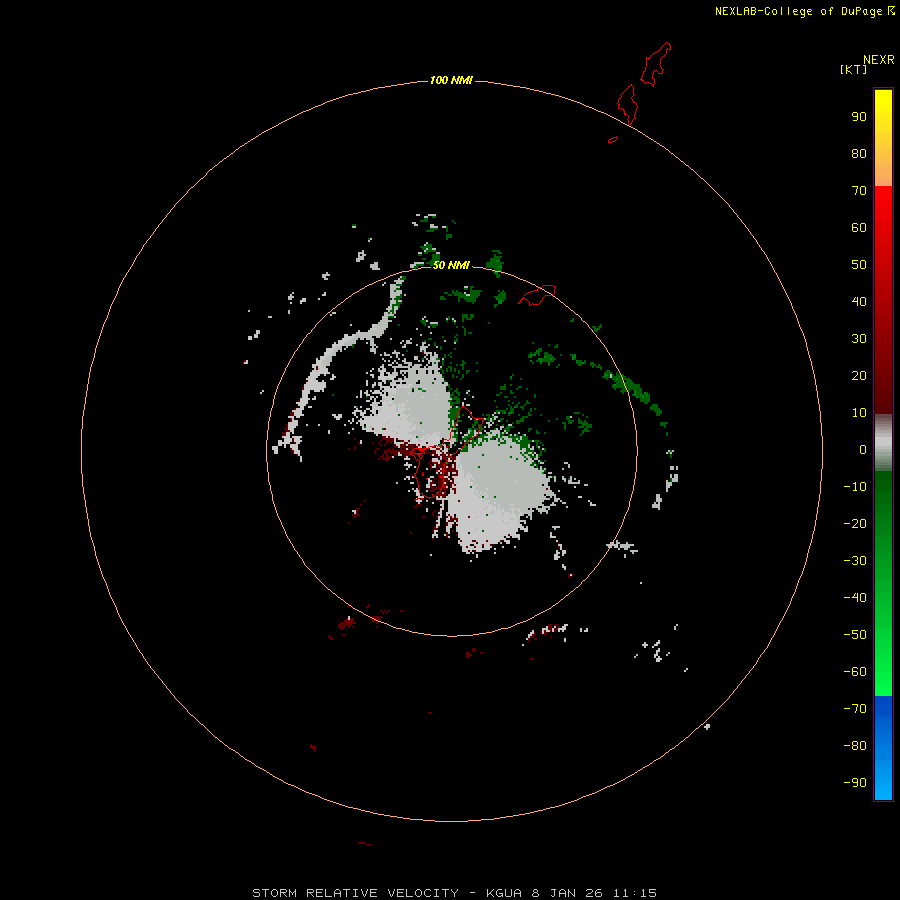Click the 40 value on the velocity scale
This screenshot has width=900, height=900.
coord(859,302)
